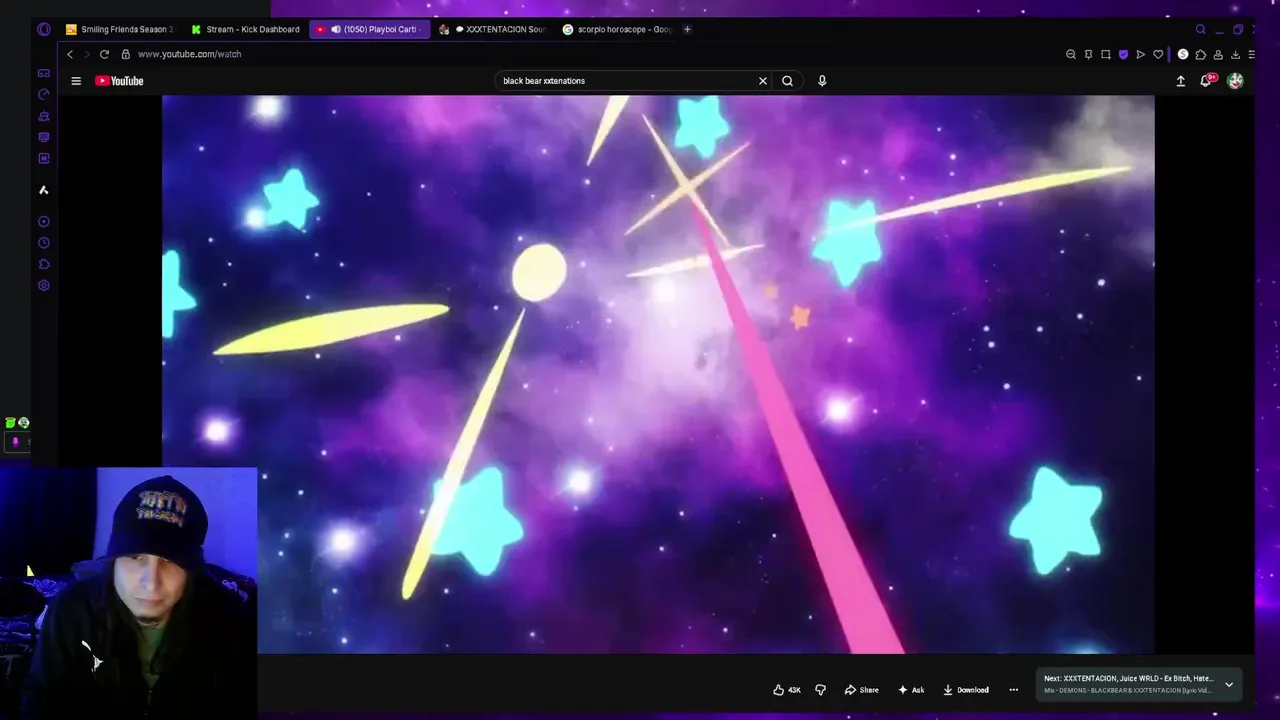Bookmark page with the heart icon
The height and width of the screenshot is (720, 1280).
click(1158, 54)
